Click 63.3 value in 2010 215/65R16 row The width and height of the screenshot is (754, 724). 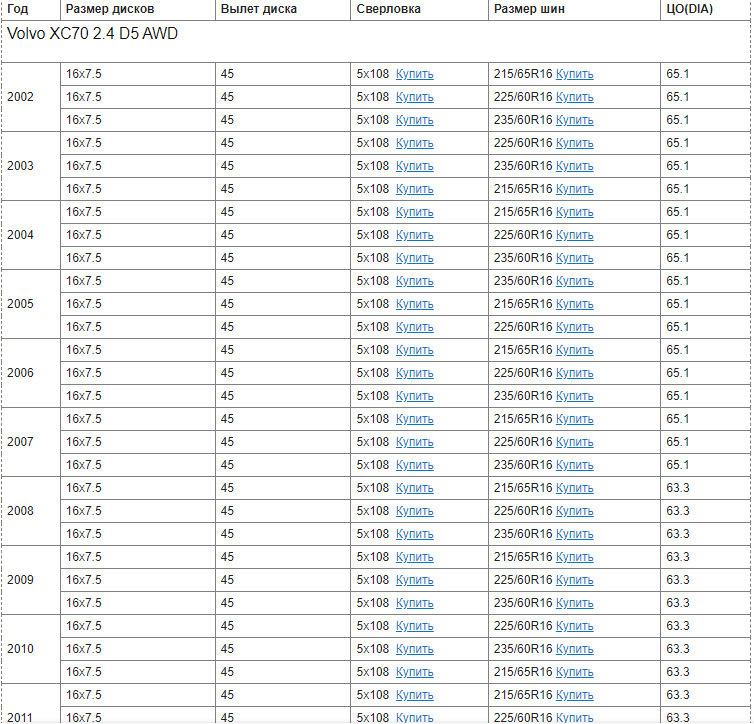pyautogui.click(x=678, y=672)
